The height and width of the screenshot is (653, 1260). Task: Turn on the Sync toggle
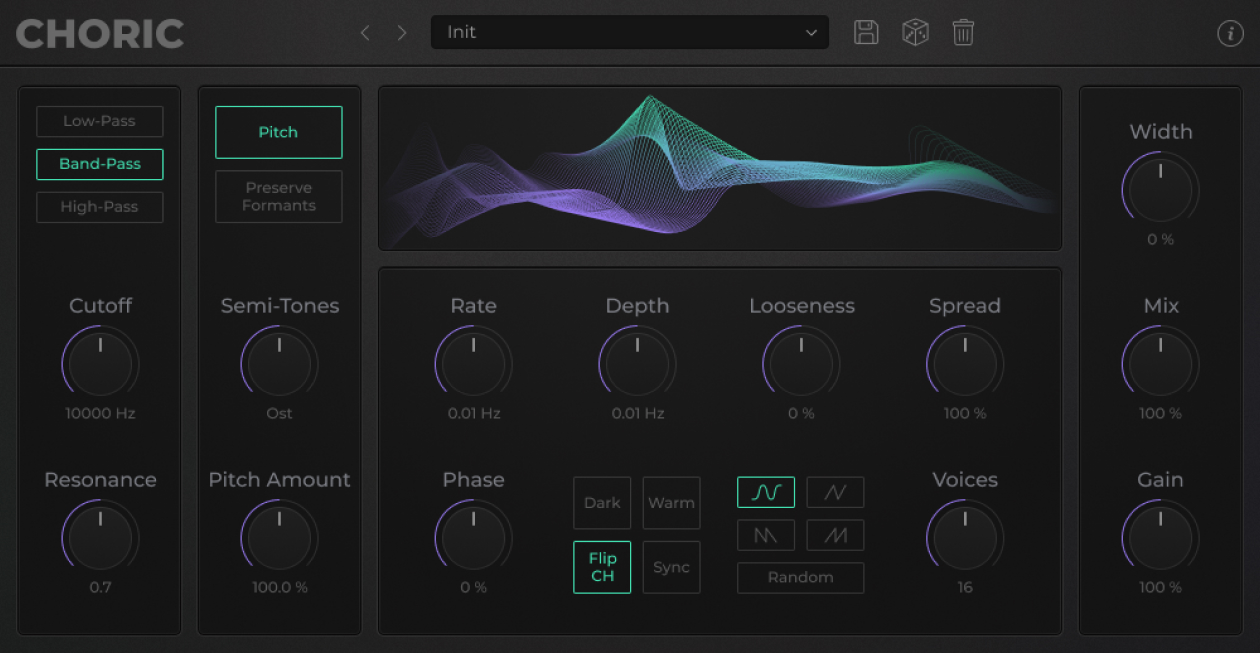pos(671,567)
